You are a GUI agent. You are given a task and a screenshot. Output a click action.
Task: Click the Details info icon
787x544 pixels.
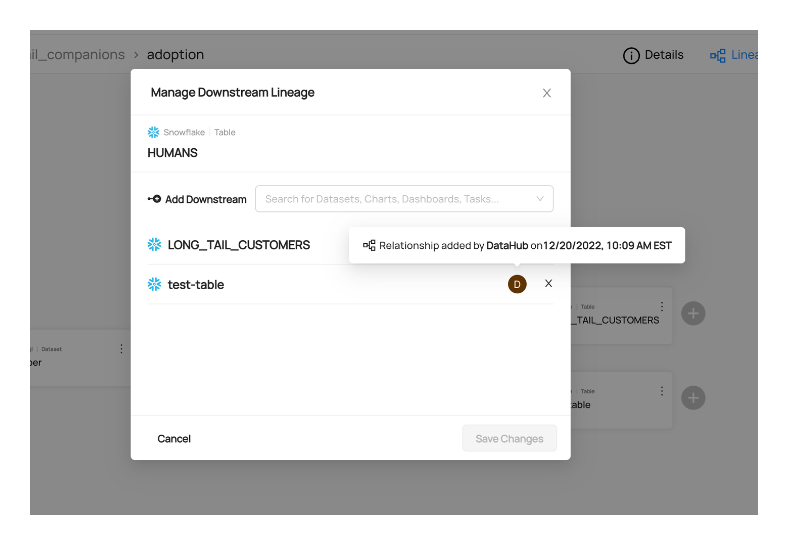tap(631, 55)
